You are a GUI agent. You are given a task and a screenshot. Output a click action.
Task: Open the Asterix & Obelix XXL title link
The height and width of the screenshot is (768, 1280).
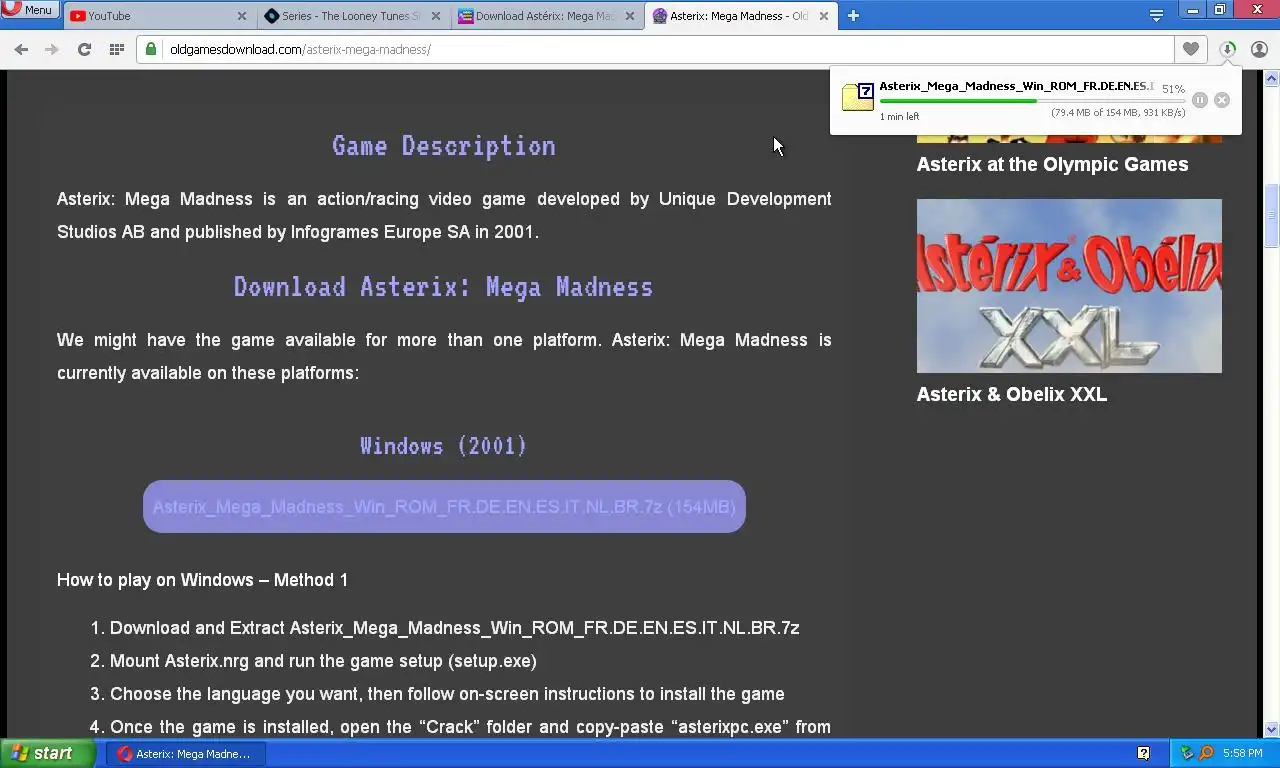(1012, 394)
